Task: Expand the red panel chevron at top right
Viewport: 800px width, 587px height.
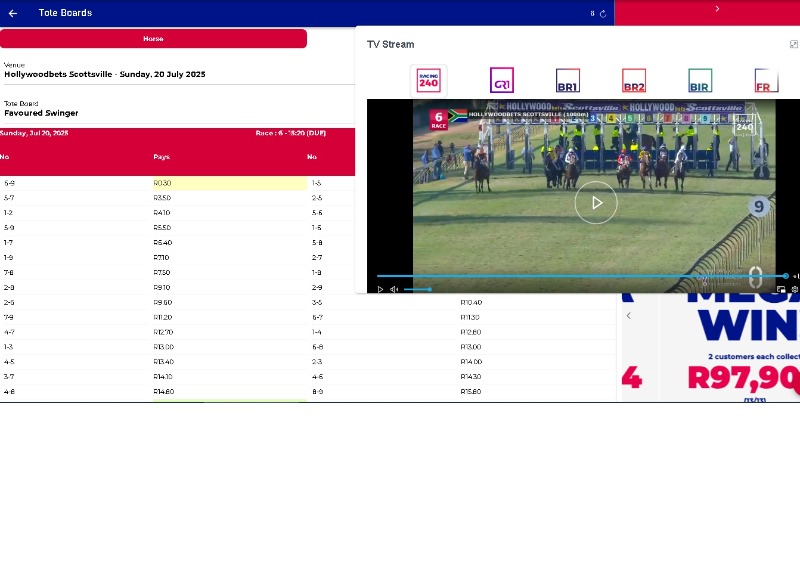Action: [x=717, y=9]
